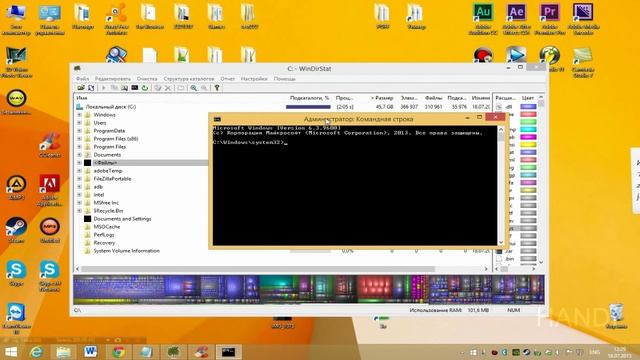Expand the ProgramData folder node

79,131
